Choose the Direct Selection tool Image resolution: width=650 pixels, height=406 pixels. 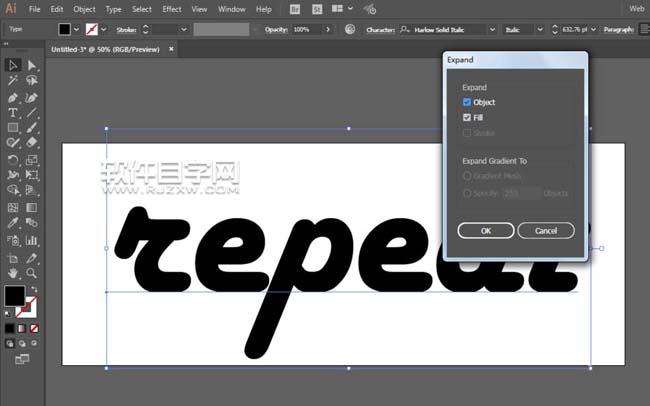[32, 66]
